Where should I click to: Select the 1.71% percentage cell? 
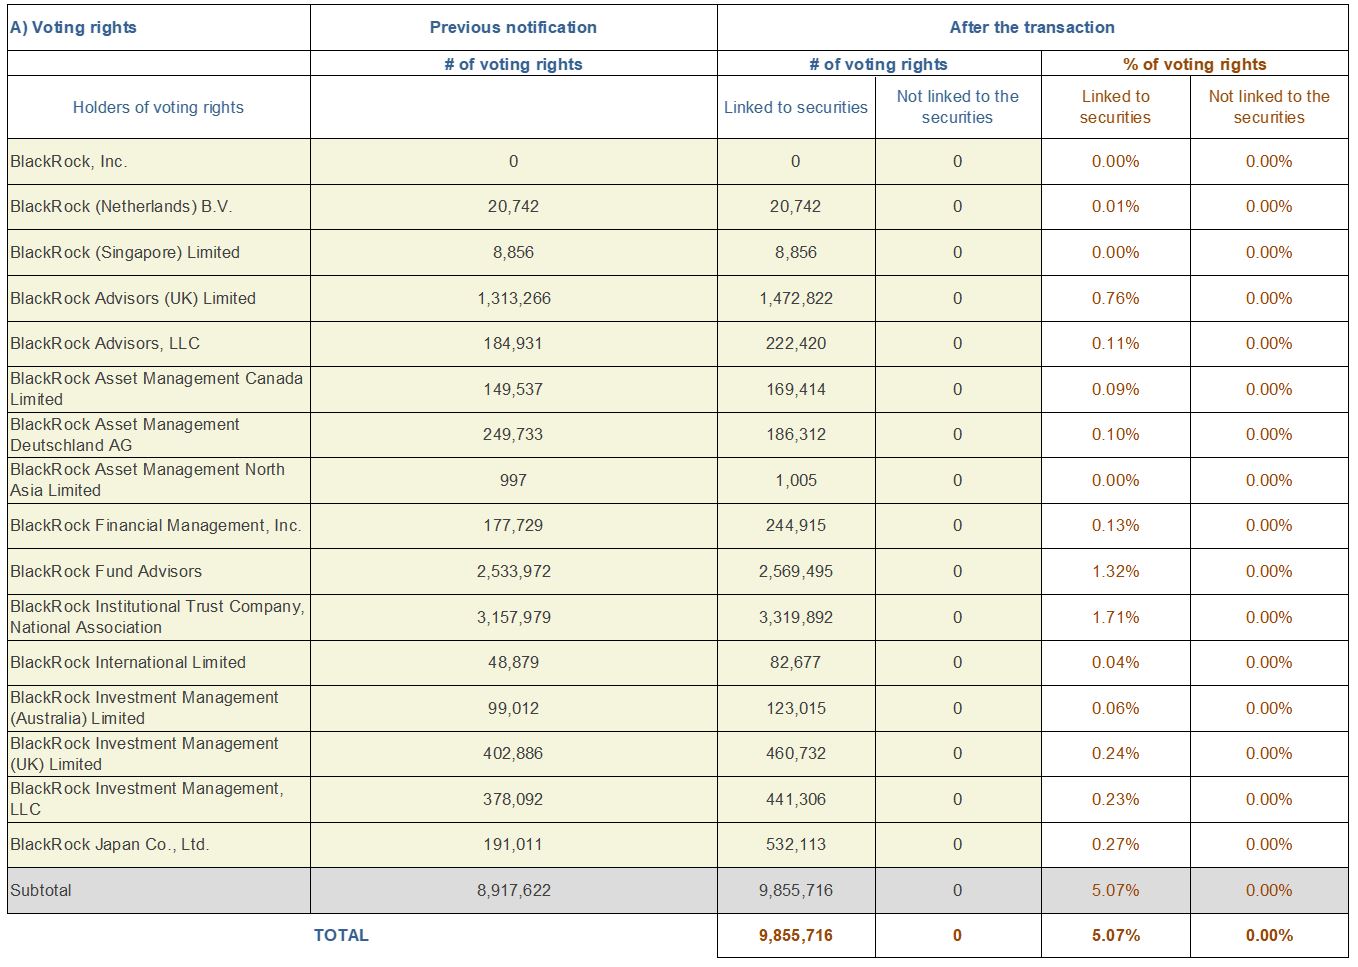click(1115, 617)
